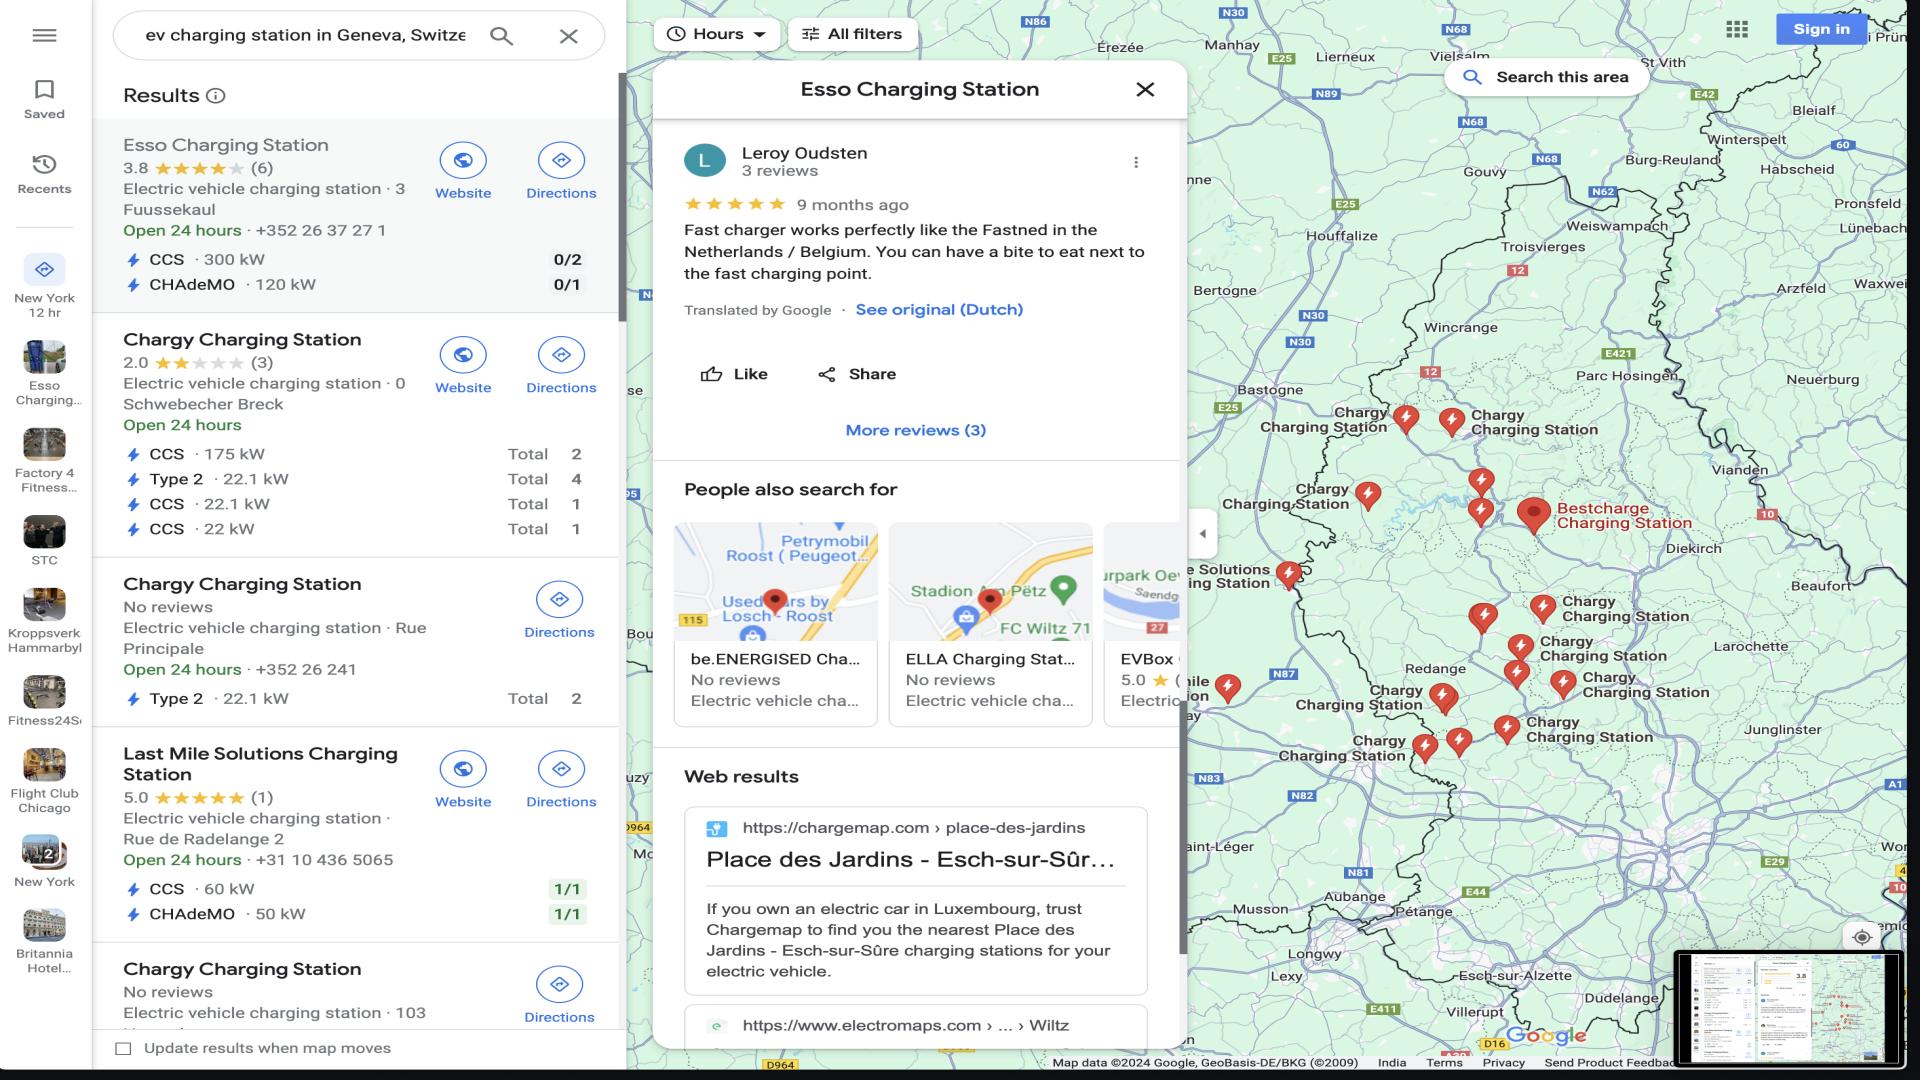Sign in to Google account
The height and width of the screenshot is (1080, 1920).
(1821, 29)
